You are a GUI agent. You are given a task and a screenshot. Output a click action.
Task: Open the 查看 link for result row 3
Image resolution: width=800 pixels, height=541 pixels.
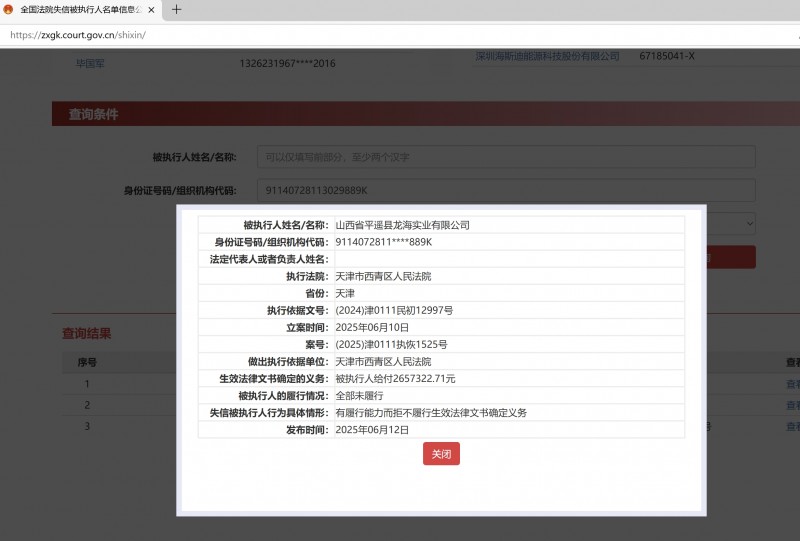pos(792,427)
